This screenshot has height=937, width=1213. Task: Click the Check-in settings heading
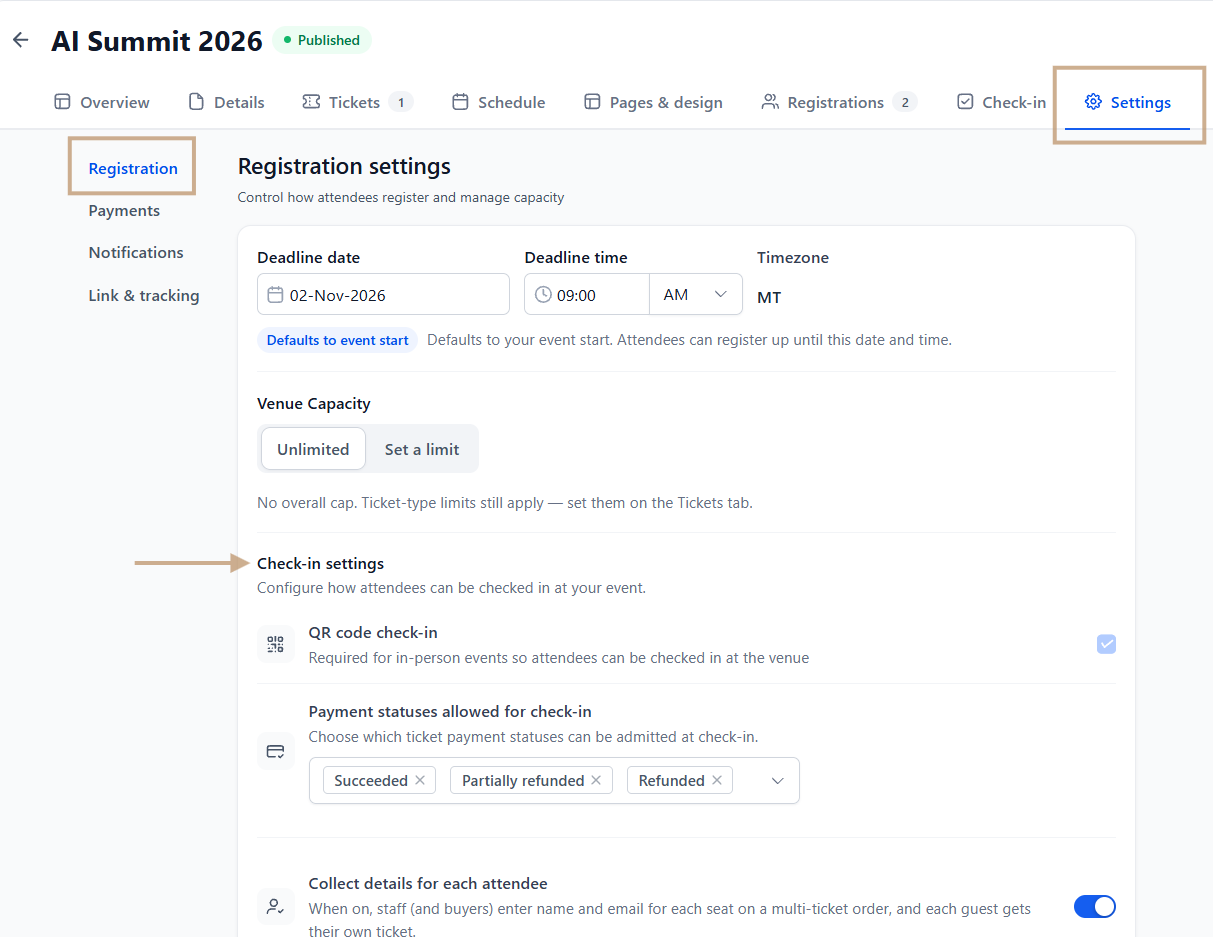tap(320, 563)
